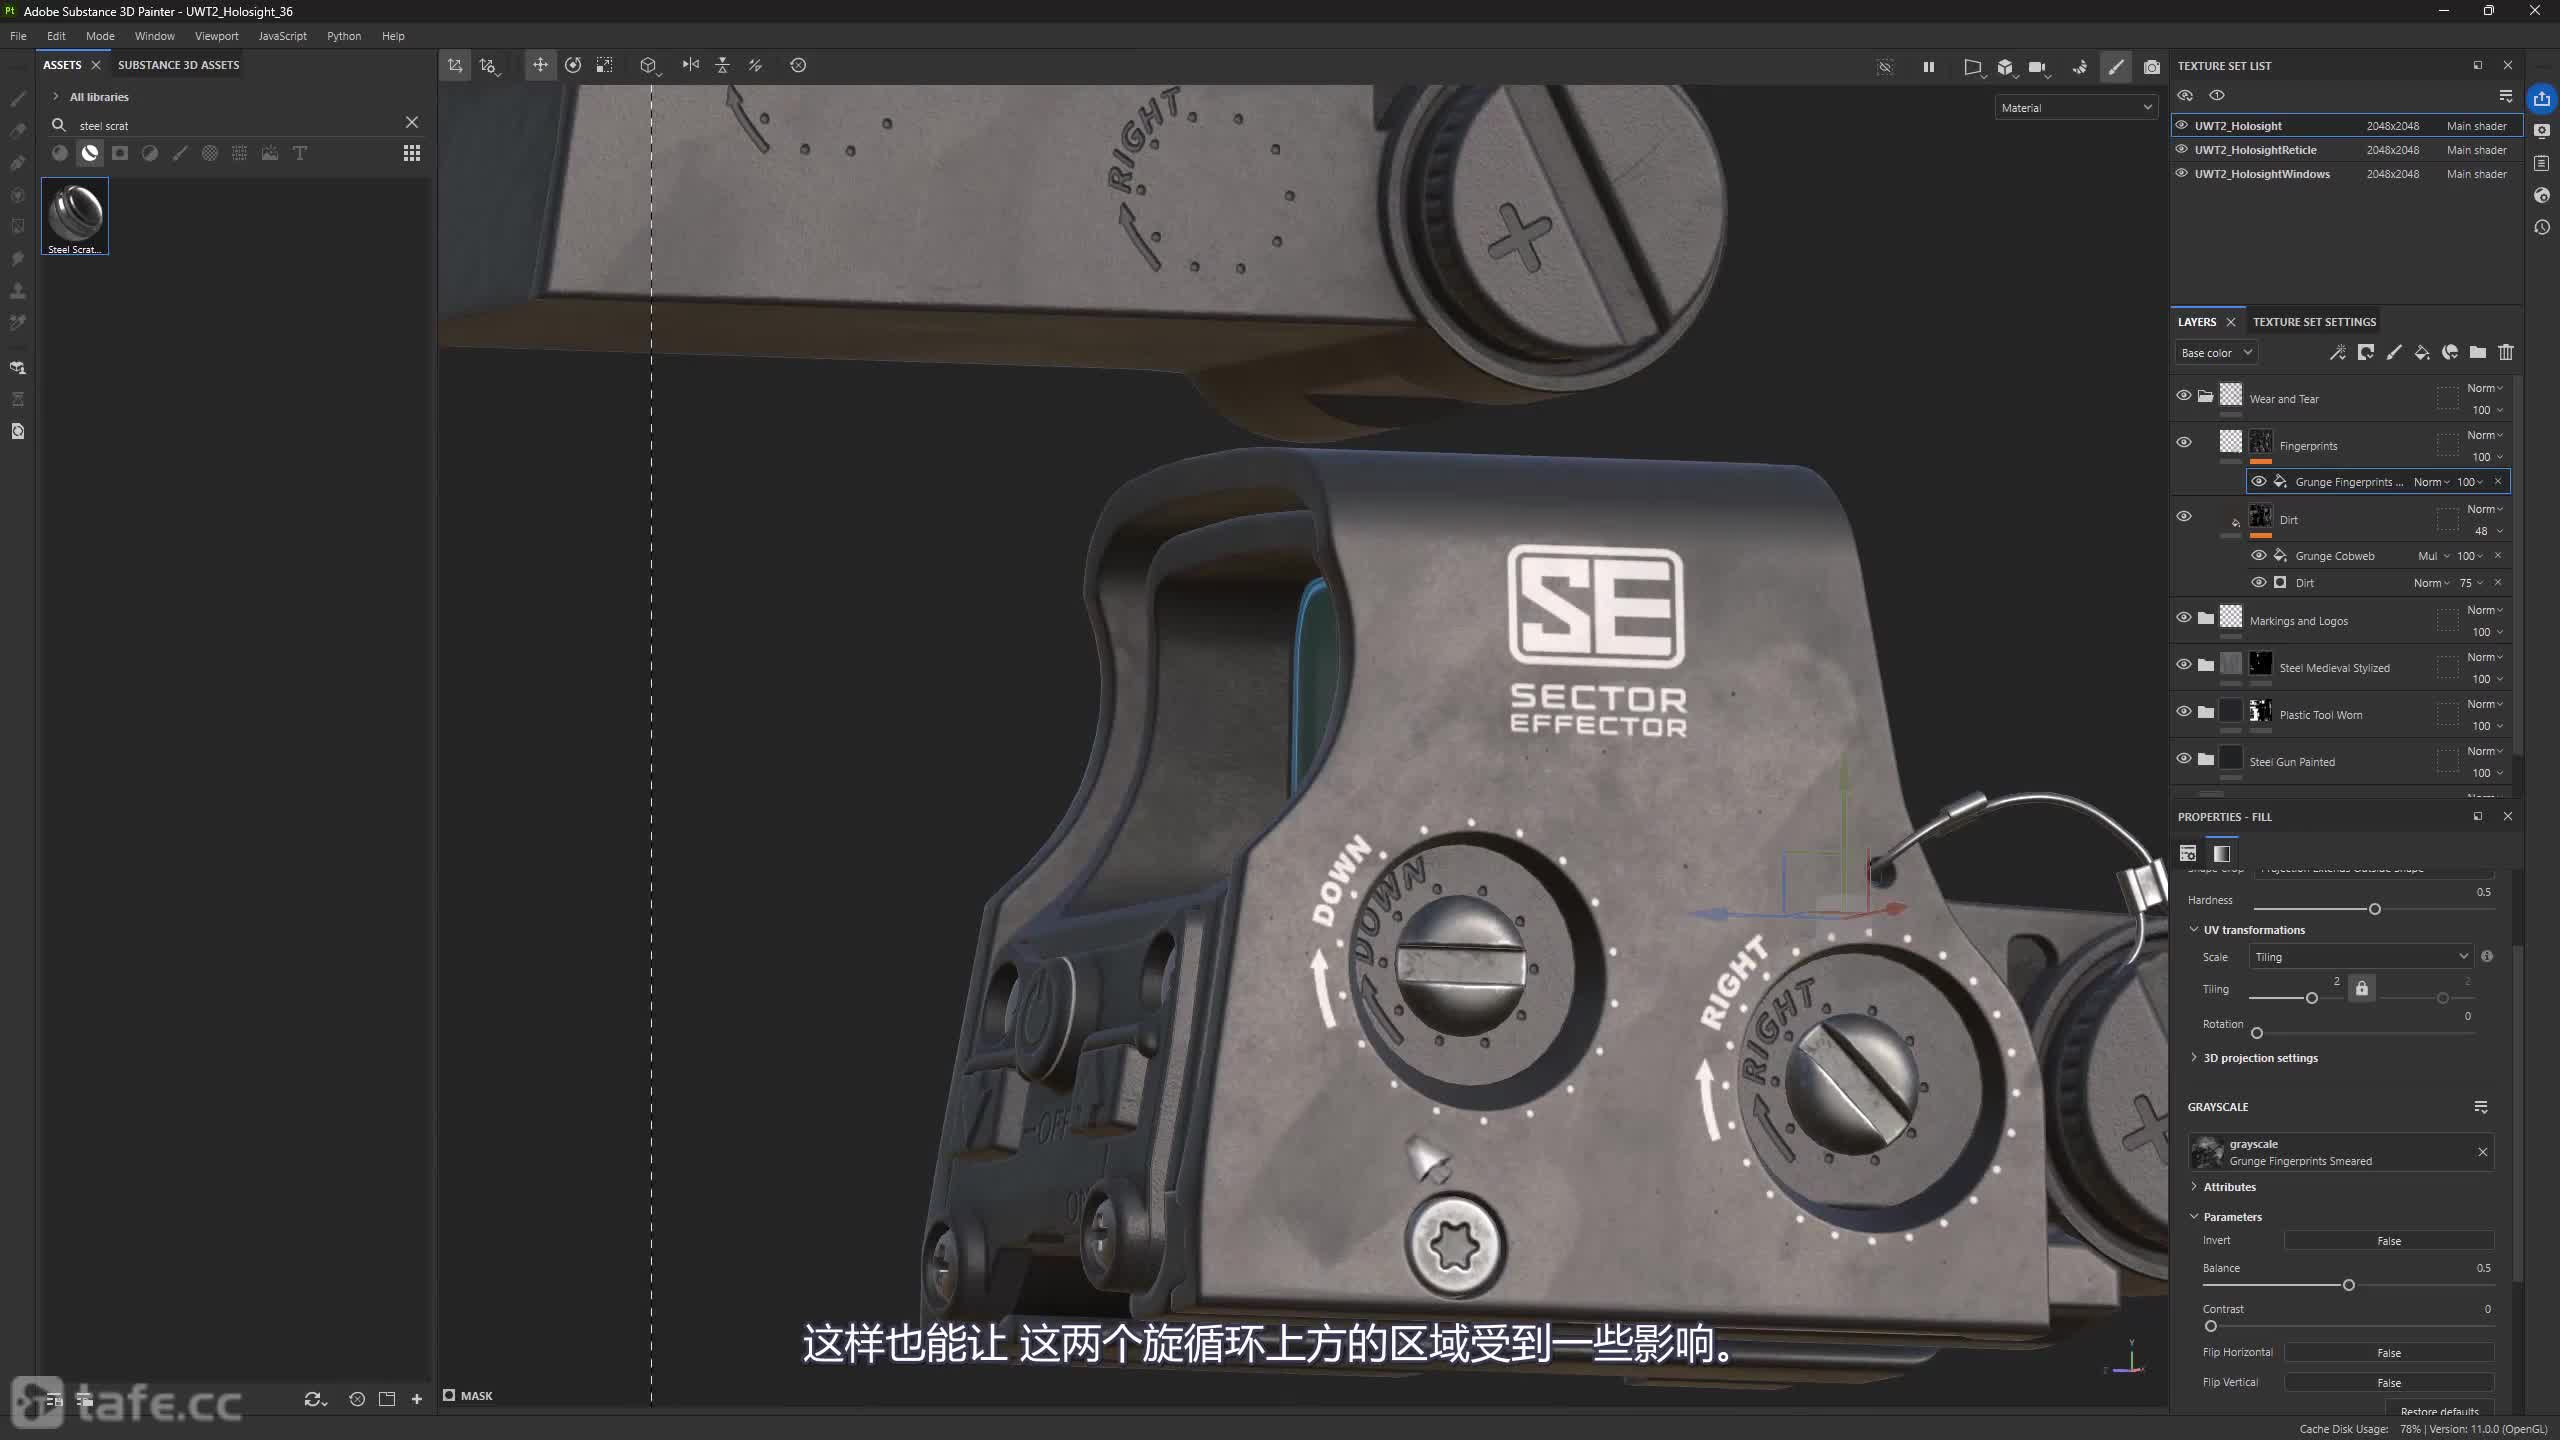Viewport: 2560px width, 1440px height.
Task: Open the history clock icon in right sidebar
Action: (2542, 227)
